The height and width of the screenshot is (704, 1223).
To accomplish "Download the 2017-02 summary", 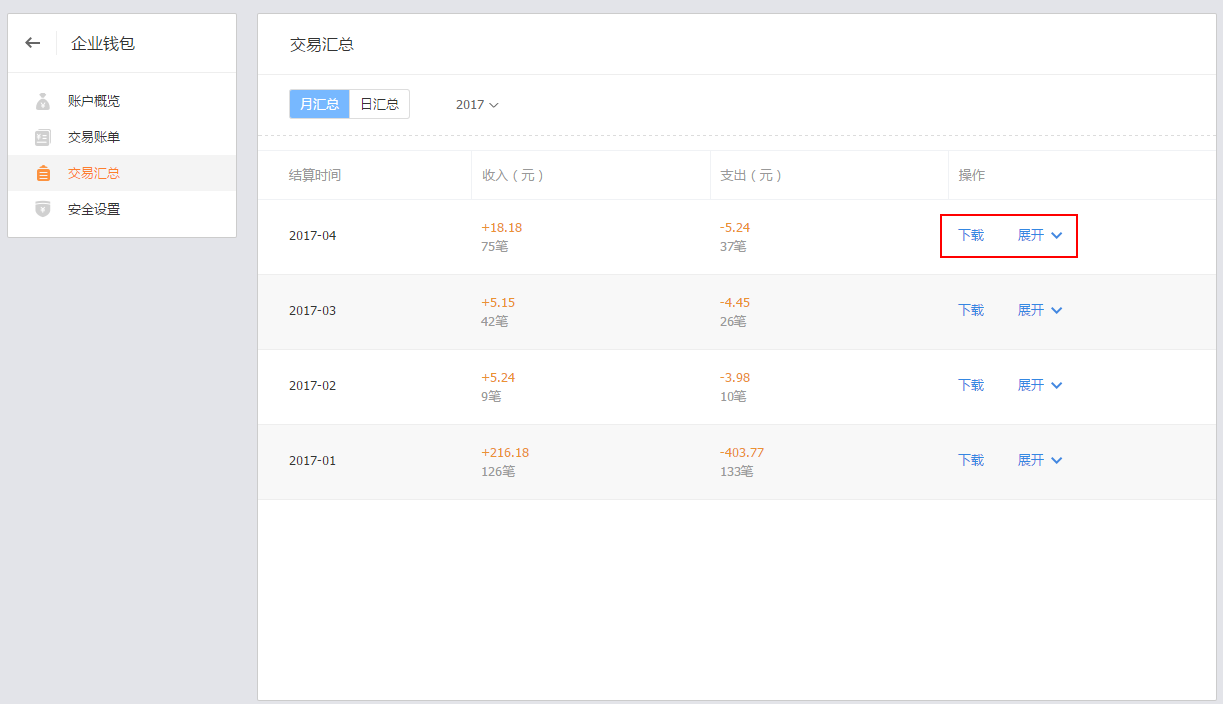I will (x=971, y=385).
